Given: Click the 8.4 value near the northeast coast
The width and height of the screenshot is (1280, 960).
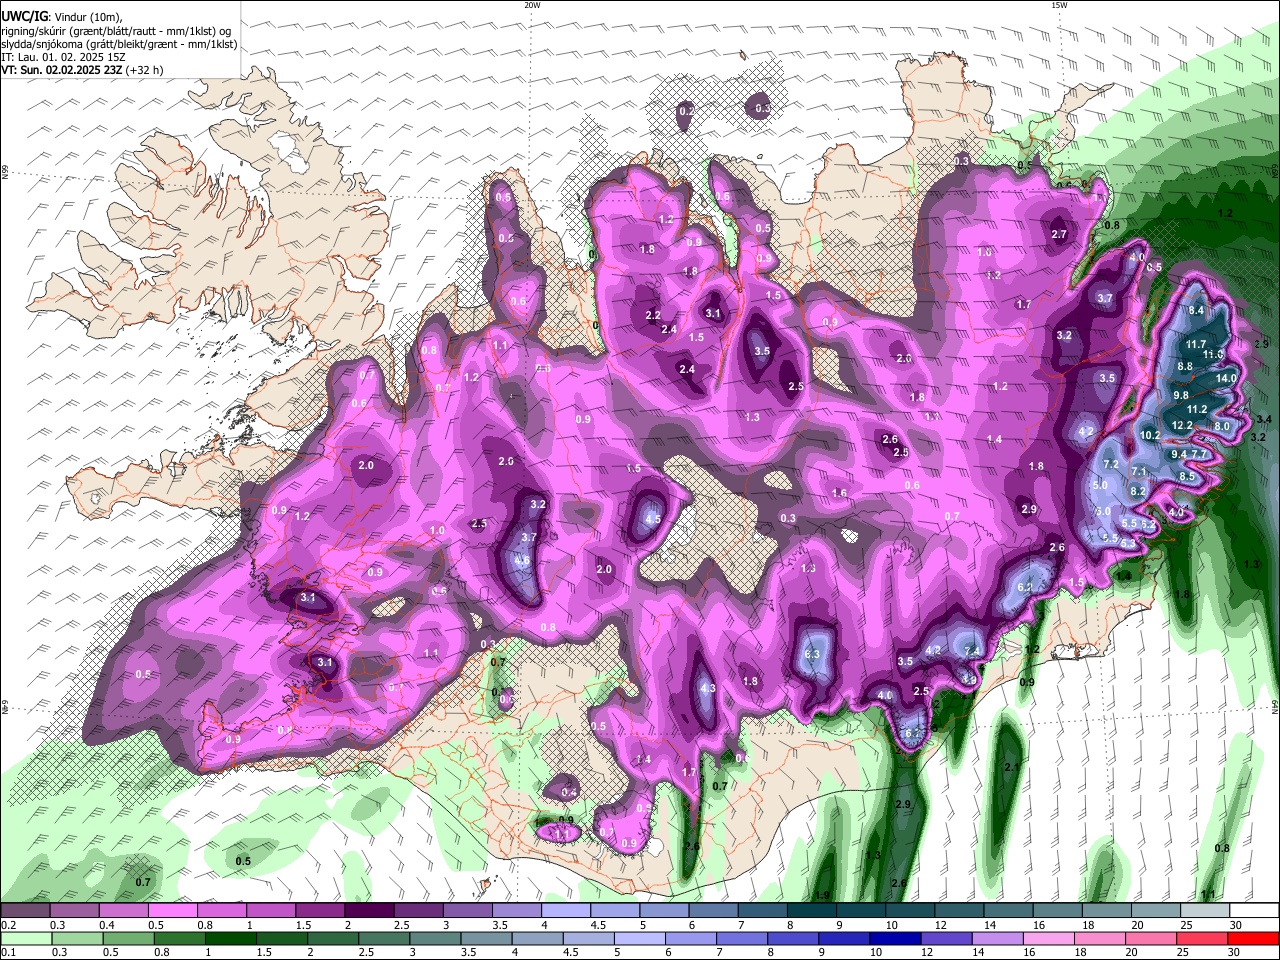Looking at the screenshot, I should (x=1196, y=311).
